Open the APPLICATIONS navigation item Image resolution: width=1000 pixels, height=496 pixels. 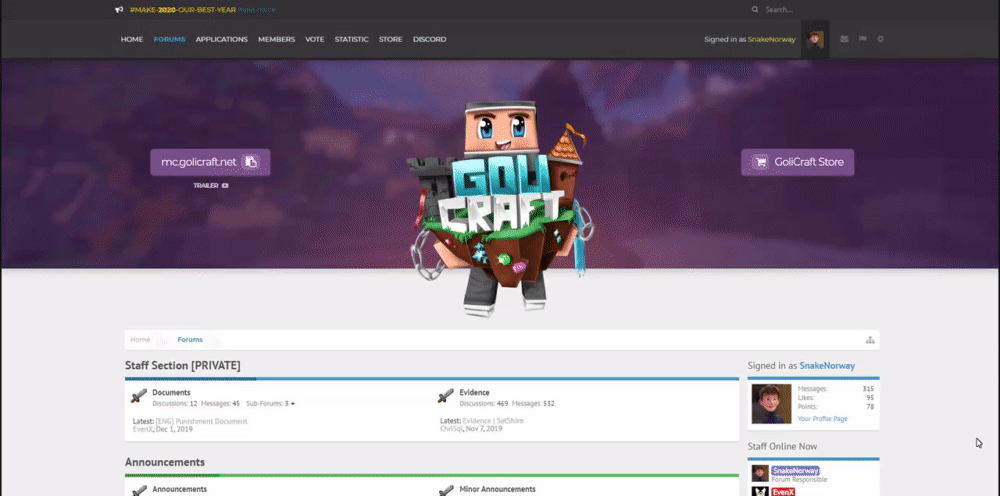point(222,40)
